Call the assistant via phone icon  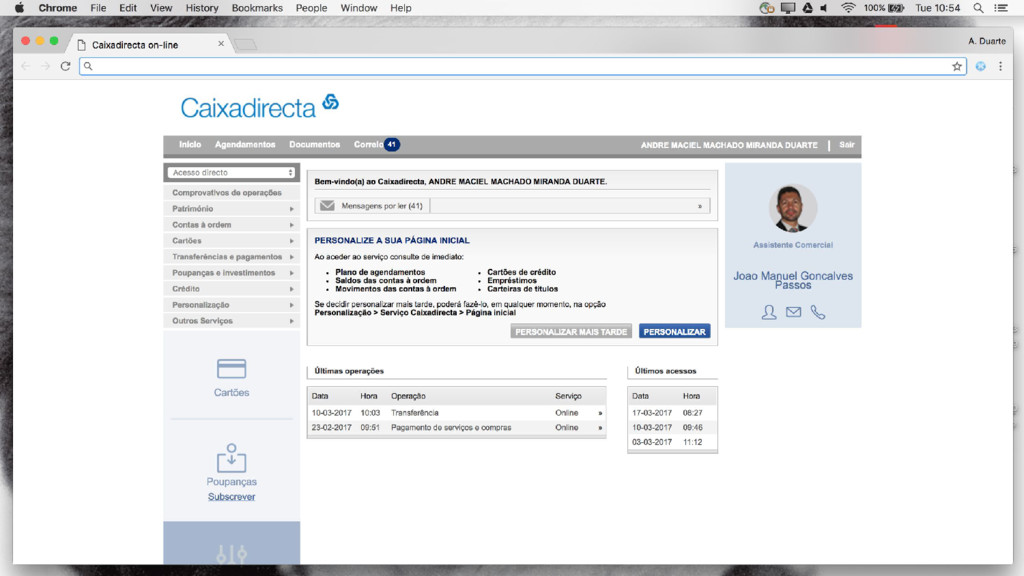point(818,312)
